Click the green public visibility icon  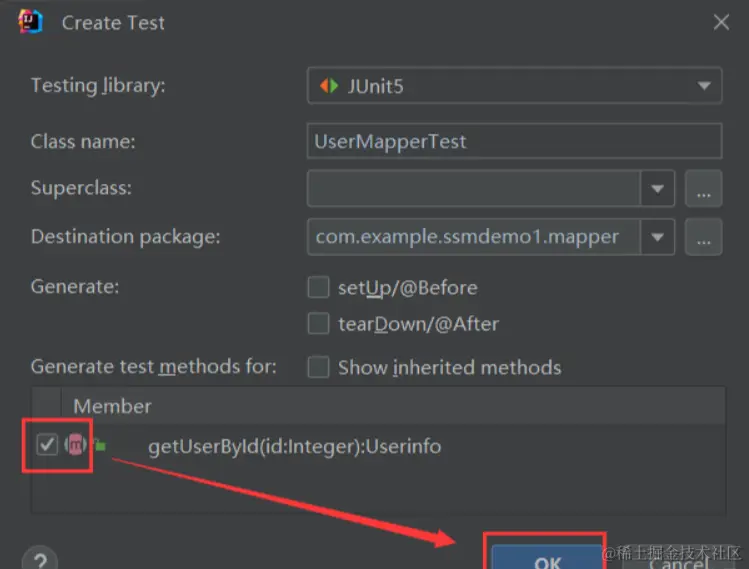[100, 445]
